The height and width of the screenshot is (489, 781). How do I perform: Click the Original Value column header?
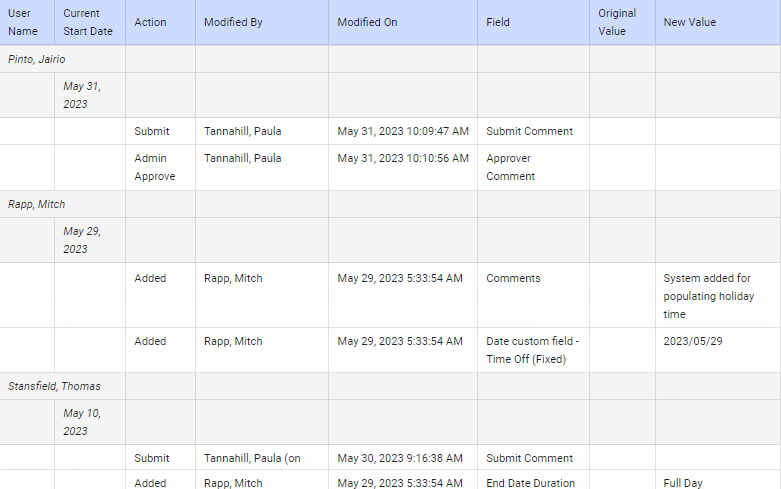tap(617, 22)
